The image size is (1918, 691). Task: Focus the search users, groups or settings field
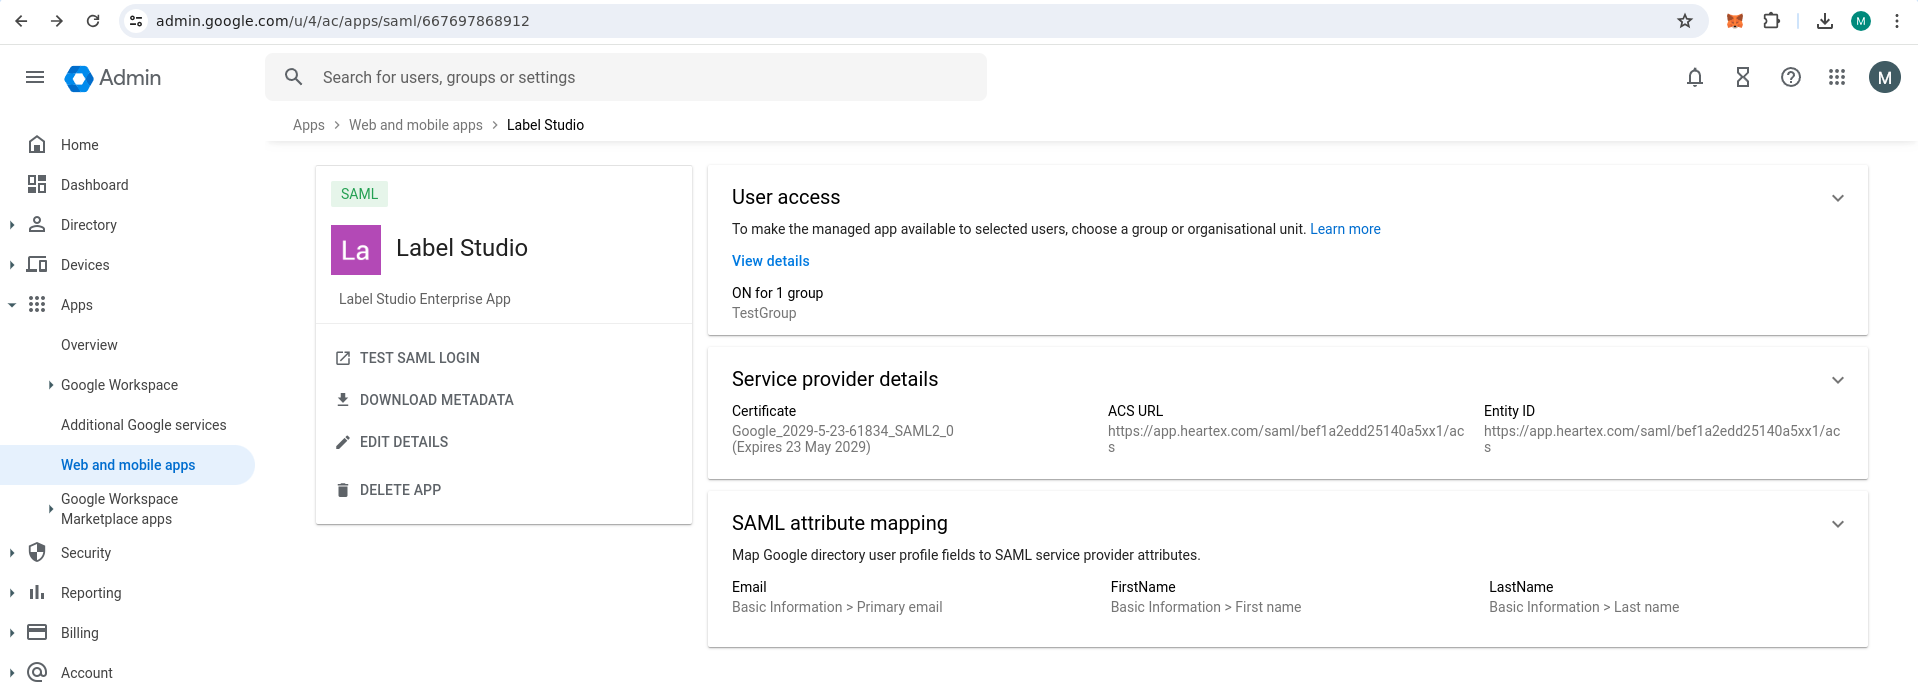pos(640,77)
